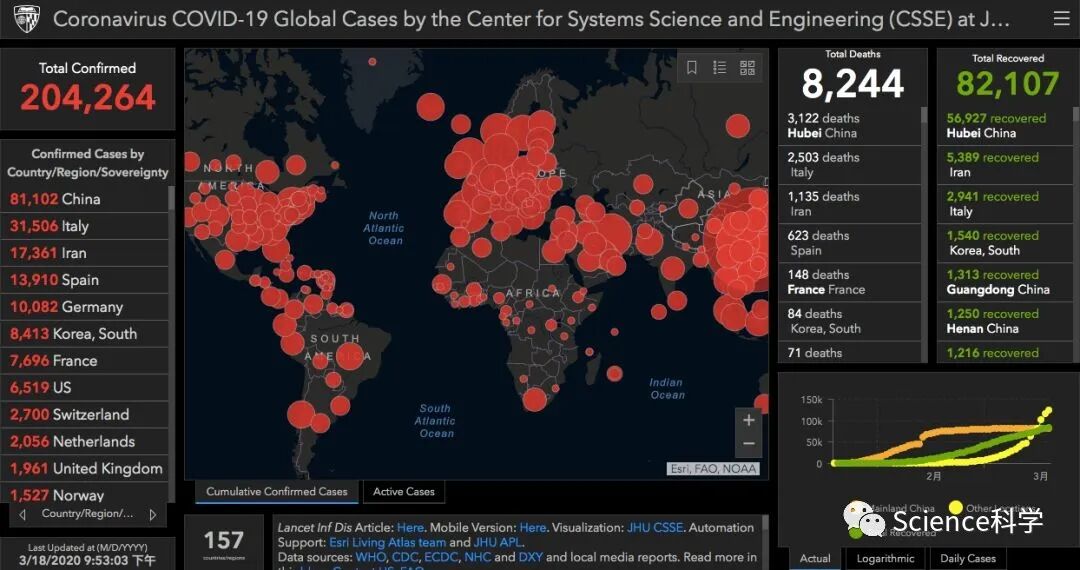Go to next country list page arrow
1080x570 pixels.
click(x=152, y=514)
